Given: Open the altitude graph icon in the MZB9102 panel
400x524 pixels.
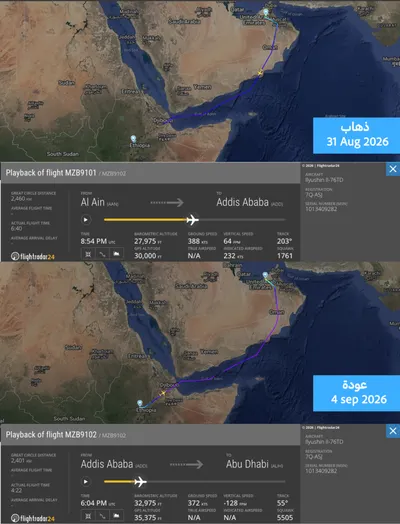Looking at the screenshot, I should pos(117,516).
